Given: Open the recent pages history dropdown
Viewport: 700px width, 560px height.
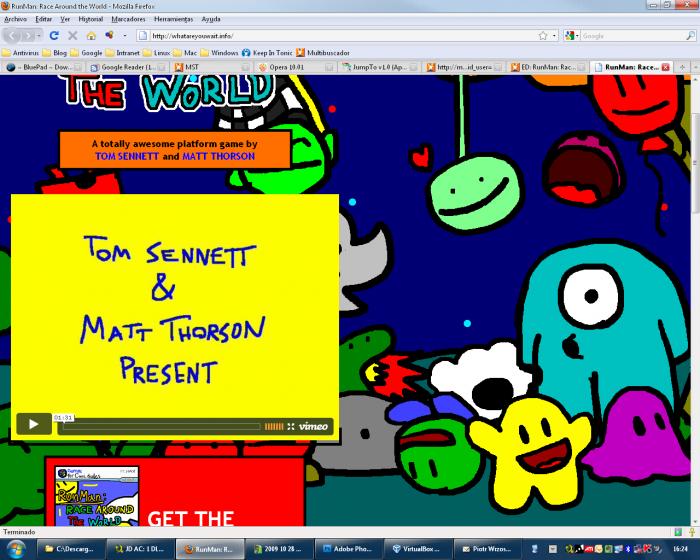Looking at the screenshot, I should (x=39, y=36).
